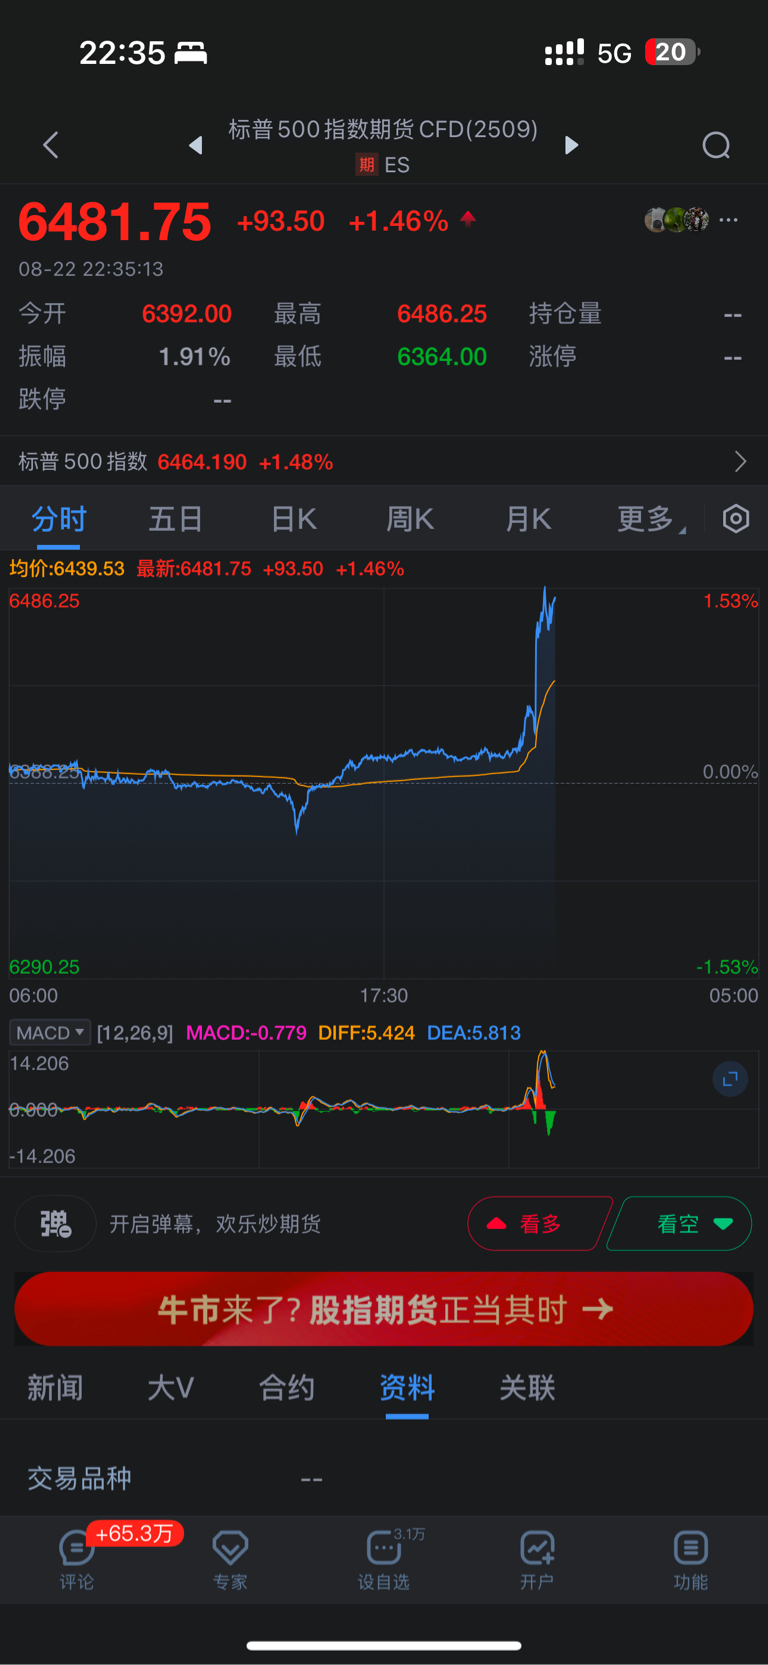Tap the 均价:6439.53 label
768x1665 pixels.
coord(67,569)
